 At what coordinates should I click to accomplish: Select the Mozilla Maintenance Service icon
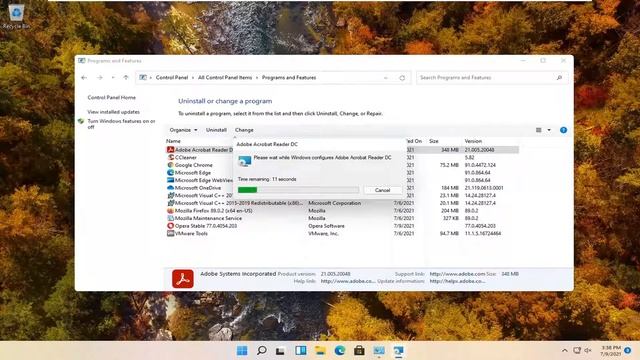[x=170, y=218]
